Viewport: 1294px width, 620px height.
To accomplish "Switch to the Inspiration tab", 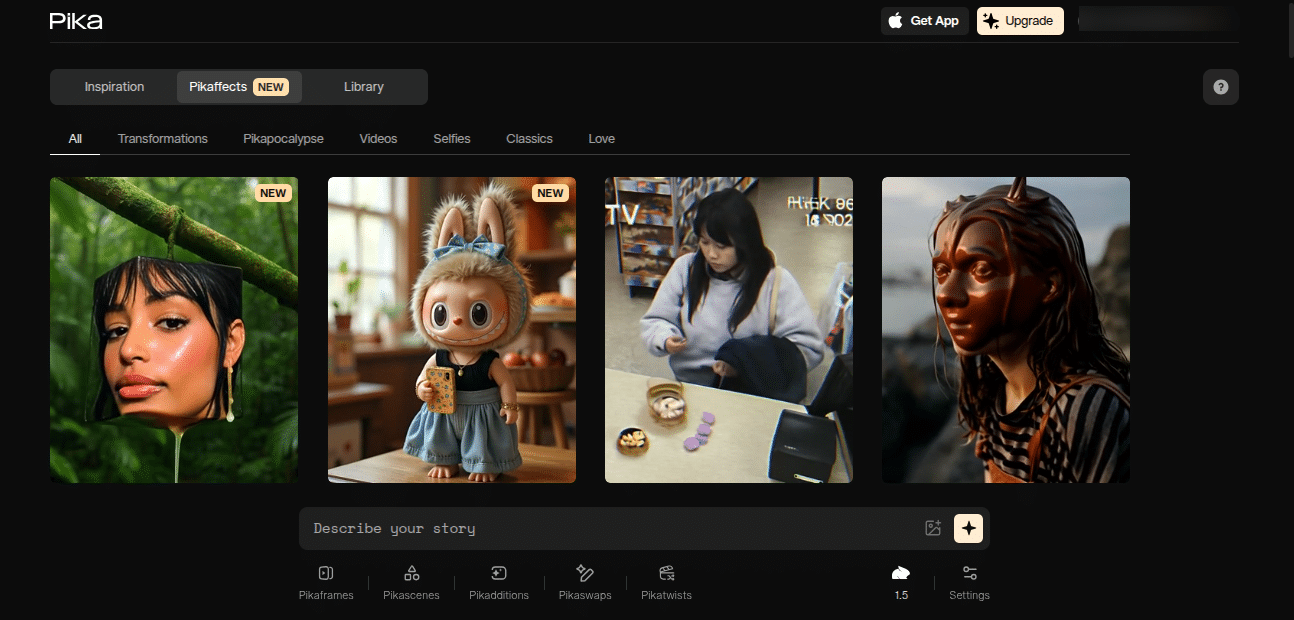I will pos(114,87).
